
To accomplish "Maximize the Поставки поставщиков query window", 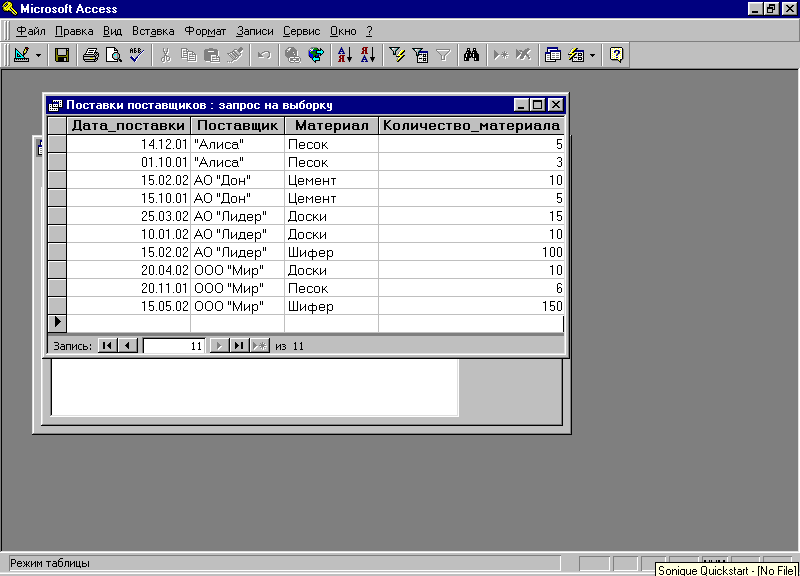I will click(x=538, y=105).
